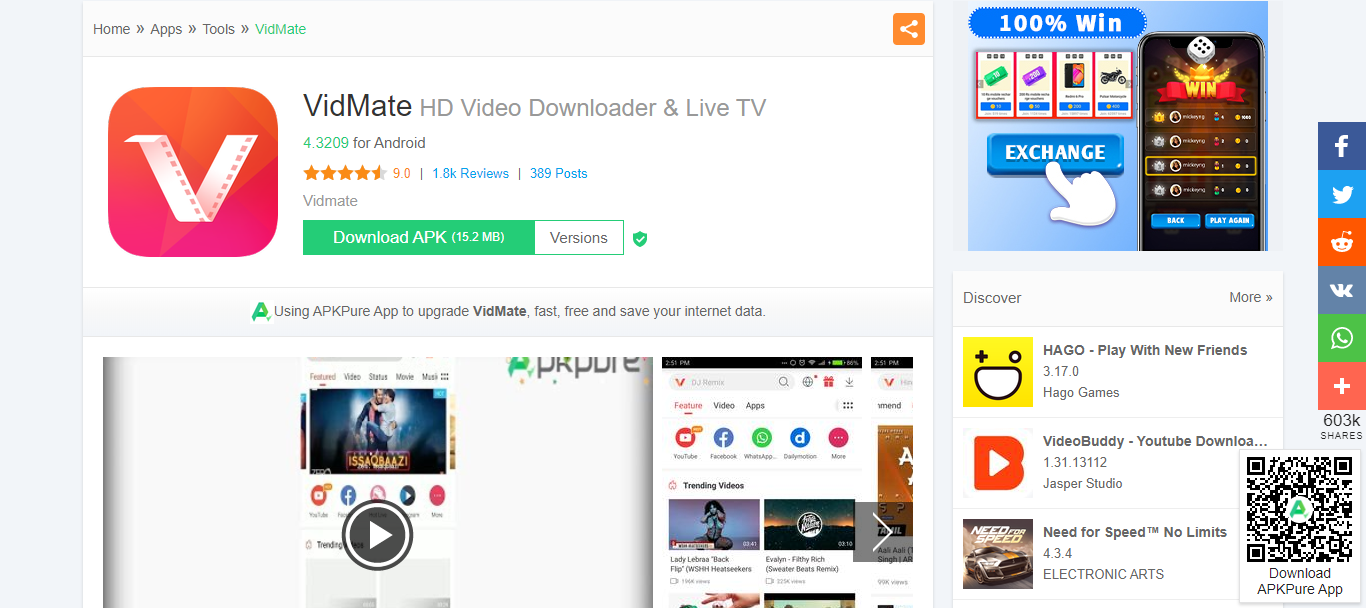
Task: Open the HAGO app icon
Action: [998, 372]
